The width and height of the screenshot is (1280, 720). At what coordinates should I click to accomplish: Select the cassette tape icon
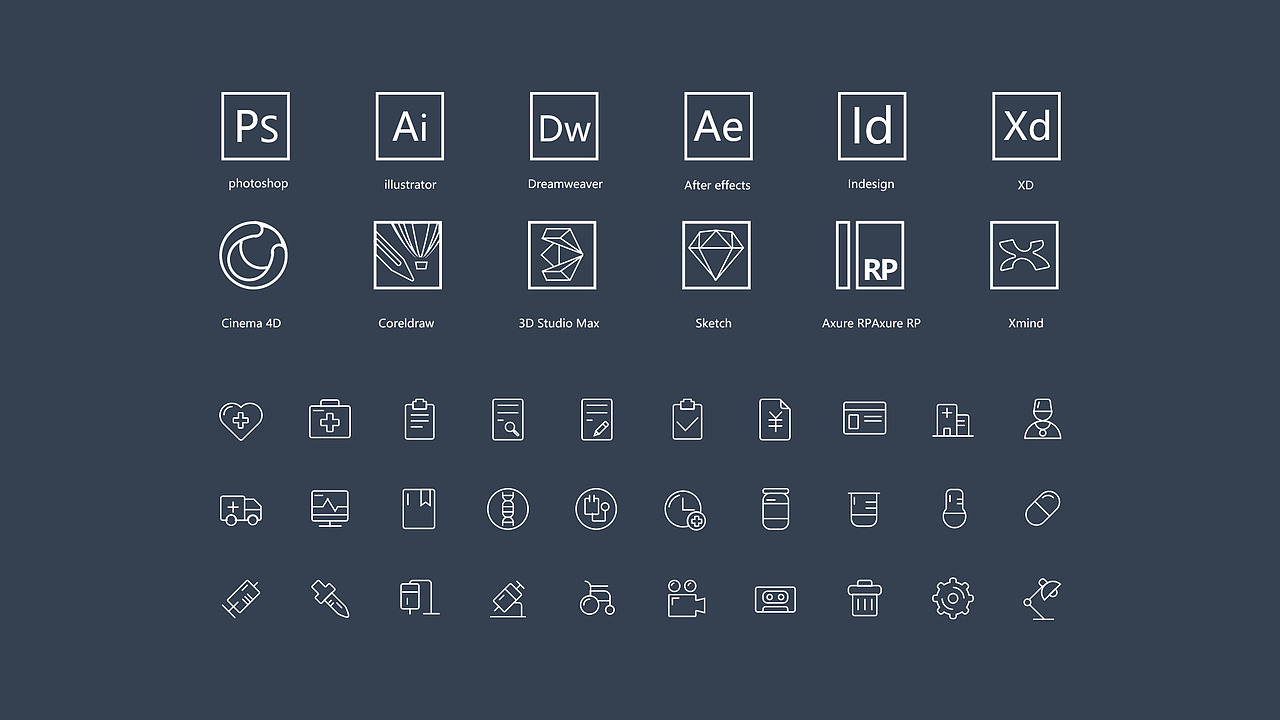pyautogui.click(x=775, y=599)
